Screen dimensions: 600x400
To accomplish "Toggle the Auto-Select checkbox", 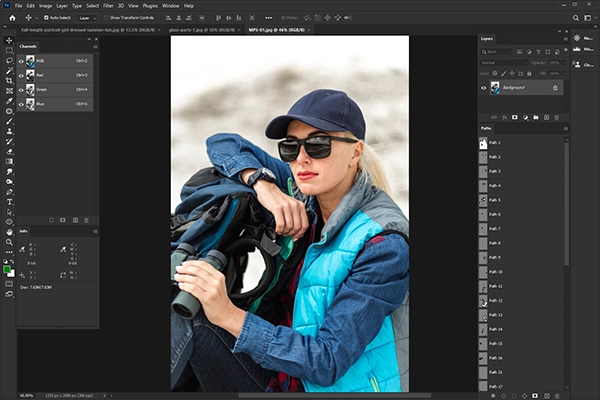I will 46,18.
